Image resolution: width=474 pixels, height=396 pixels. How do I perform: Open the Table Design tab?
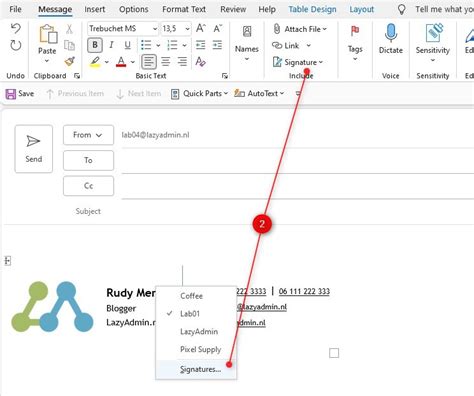click(312, 9)
